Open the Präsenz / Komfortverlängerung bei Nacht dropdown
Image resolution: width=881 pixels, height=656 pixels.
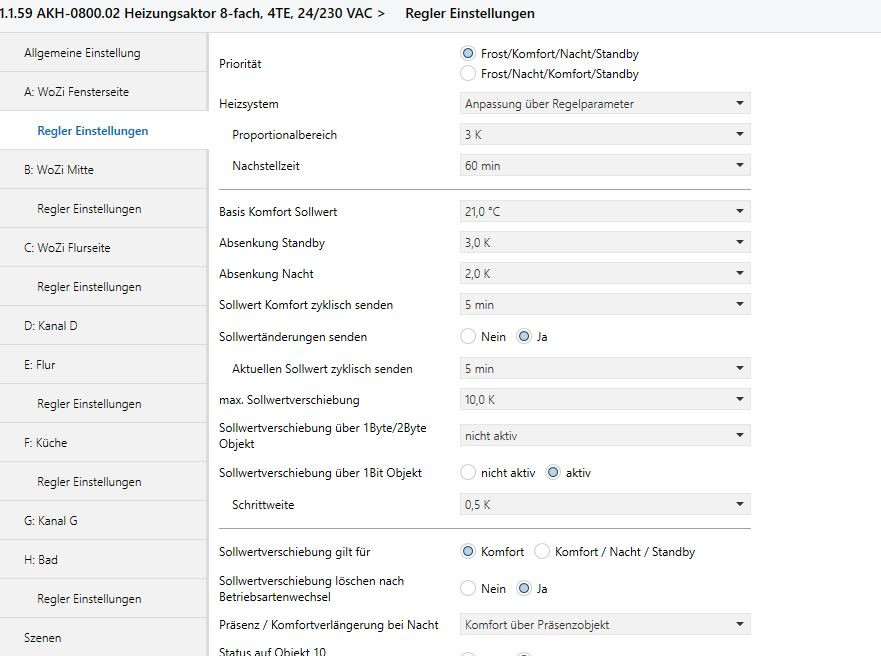(x=605, y=625)
